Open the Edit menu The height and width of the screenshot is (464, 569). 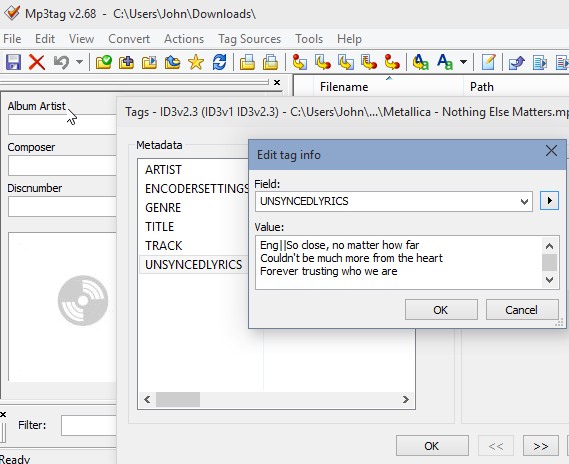tap(45, 39)
